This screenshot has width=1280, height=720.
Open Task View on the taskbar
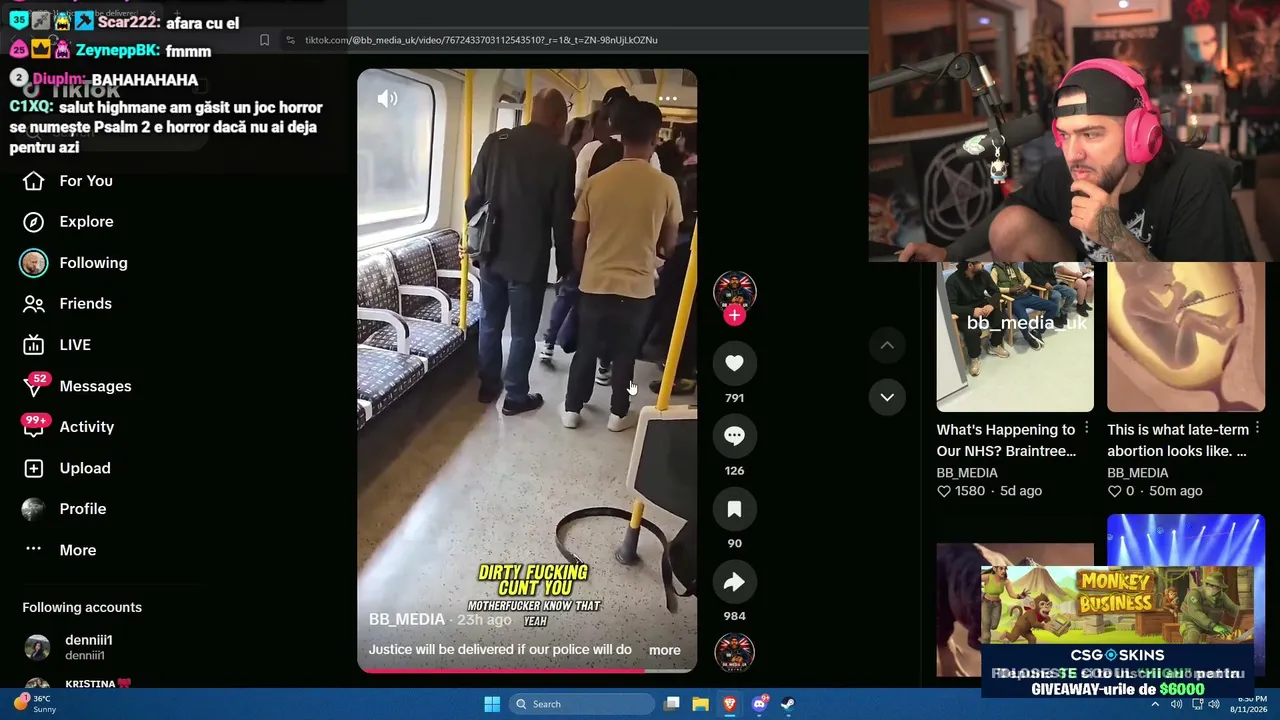tap(672, 704)
